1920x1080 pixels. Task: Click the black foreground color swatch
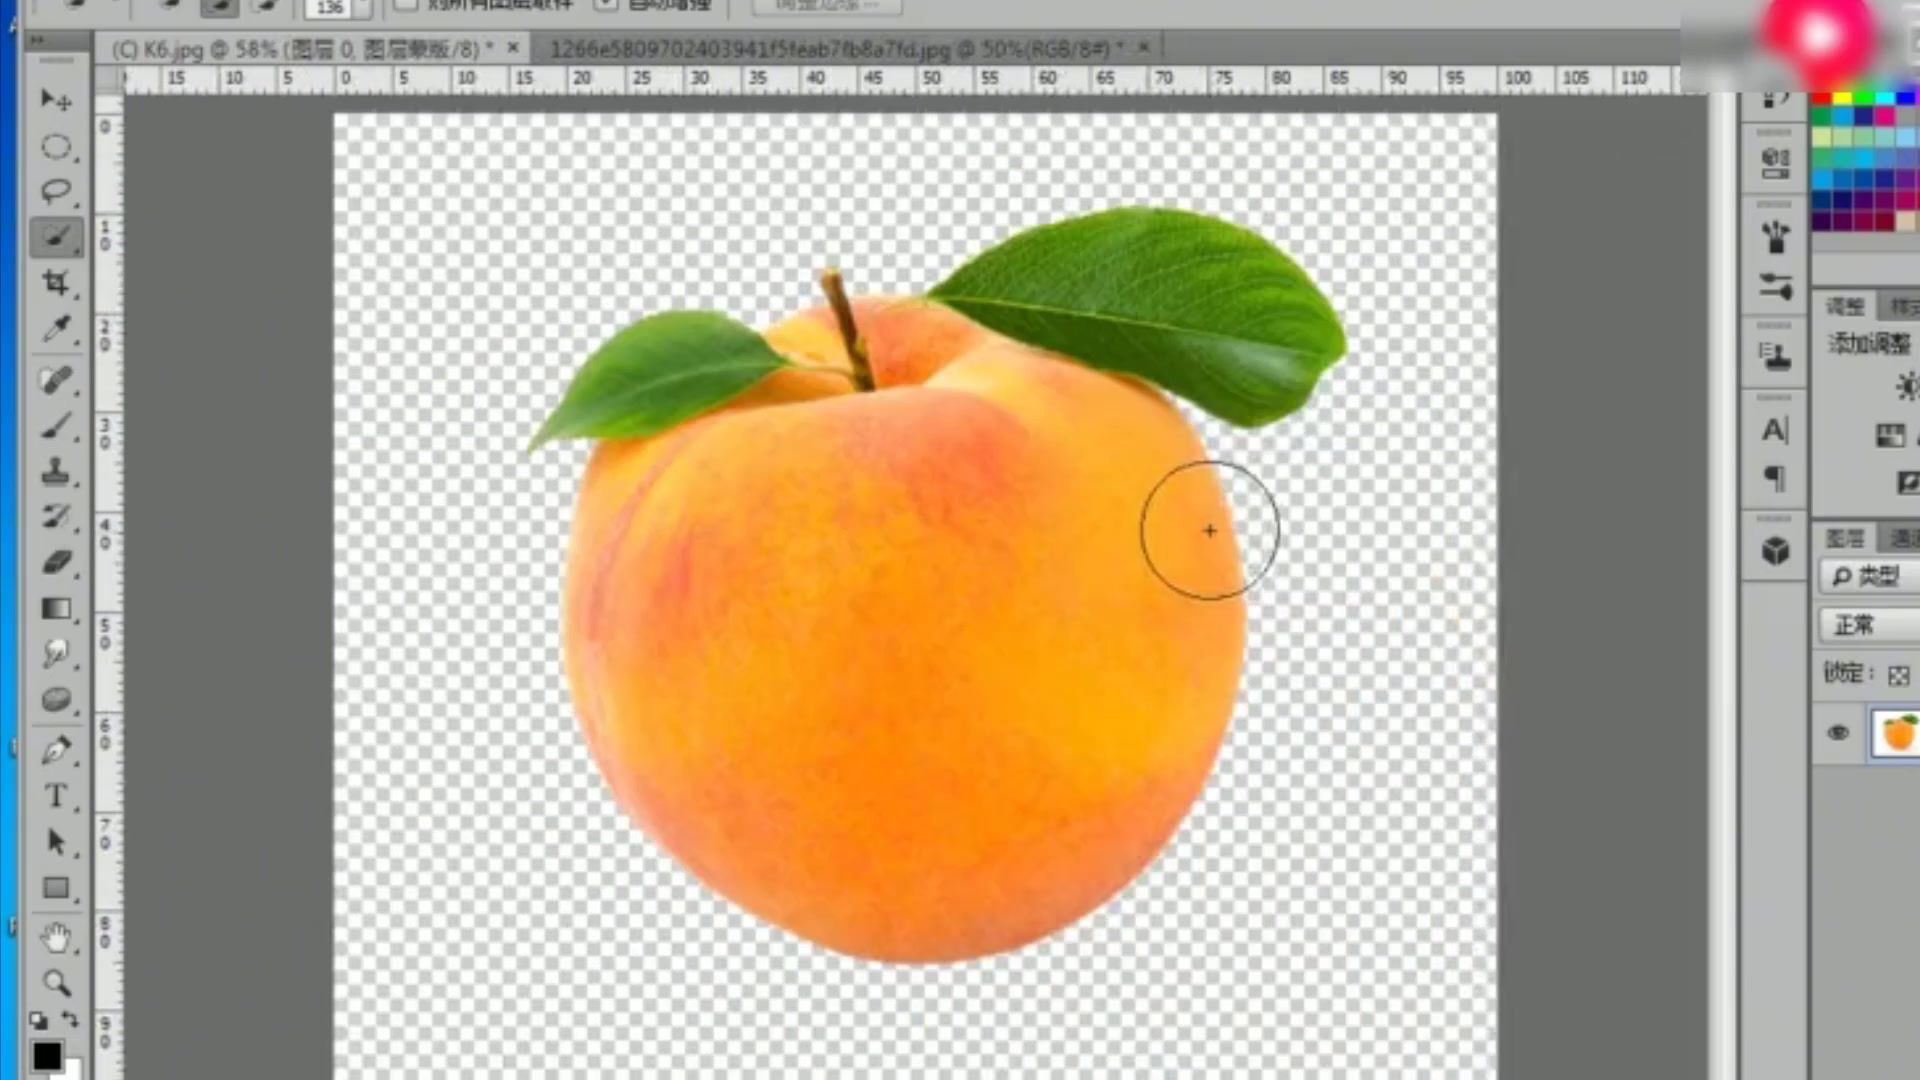click(46, 1056)
